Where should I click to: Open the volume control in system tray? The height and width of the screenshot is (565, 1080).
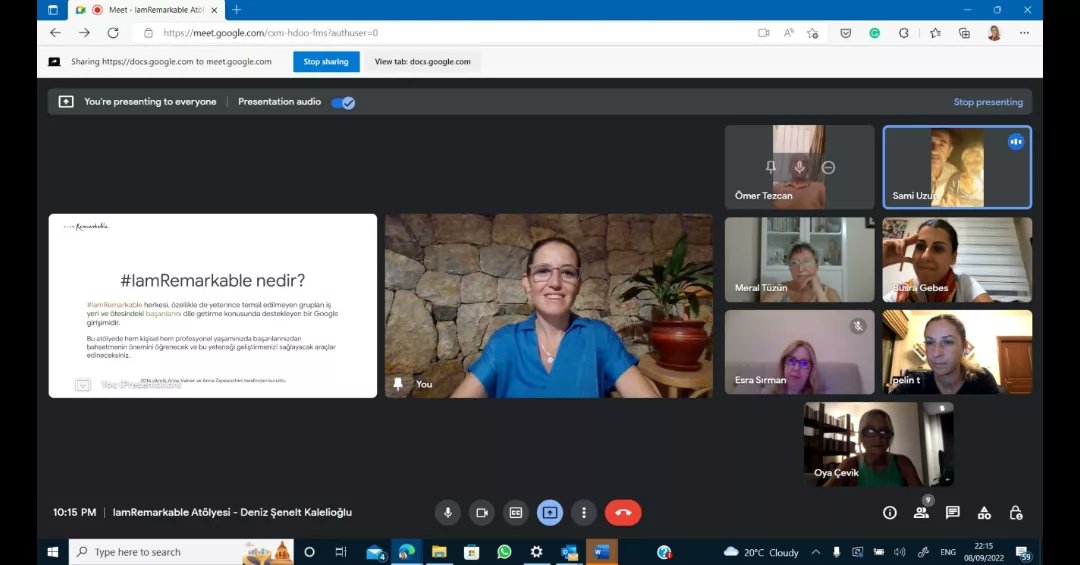point(899,552)
